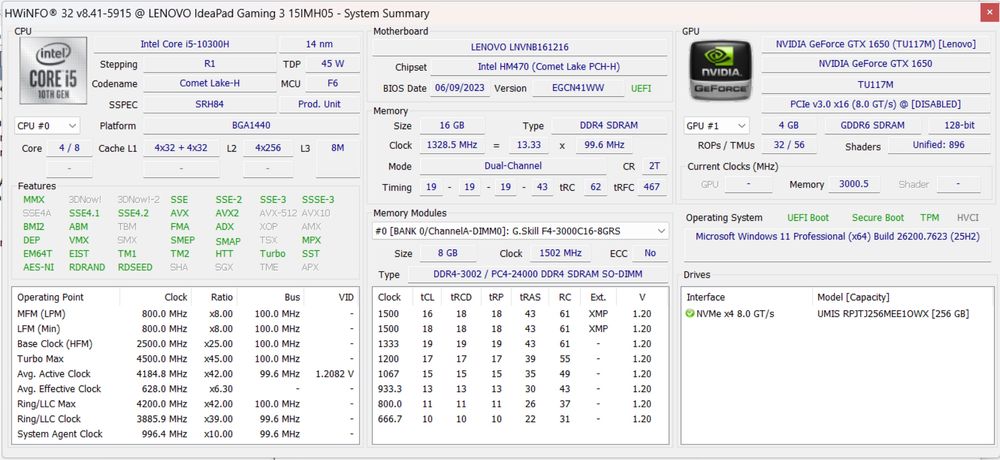This screenshot has height=460, width=1000.
Task: Click the NVIDIA GeForce logo image
Action: (721, 70)
